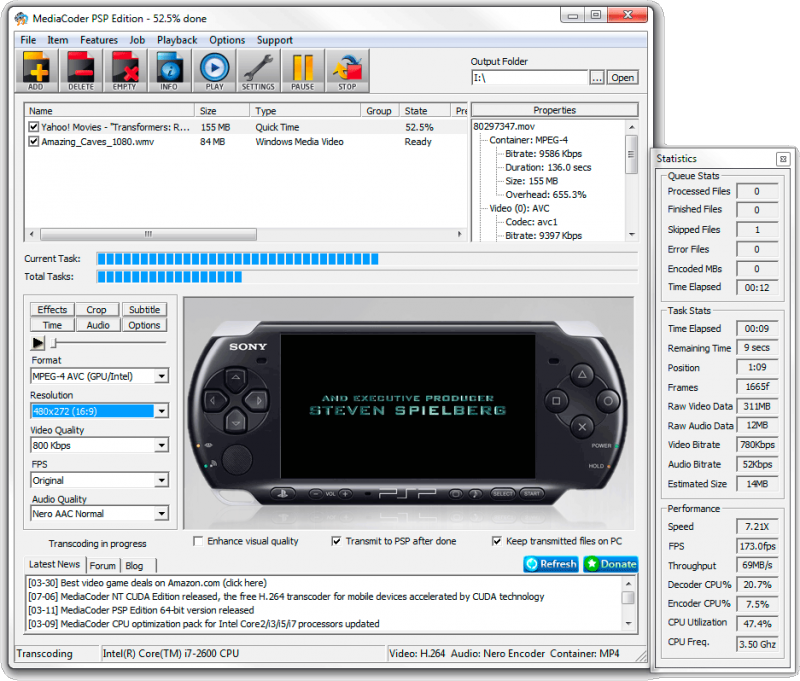Open the Job menu

coord(137,40)
